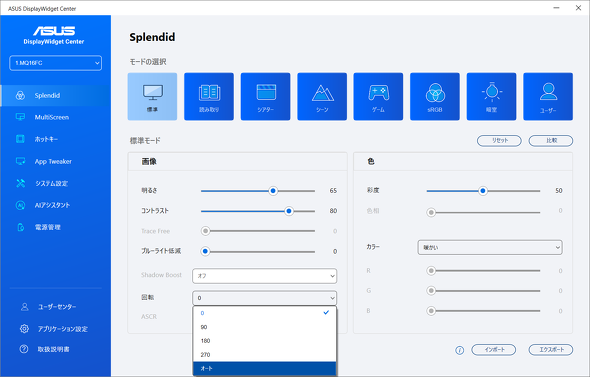
Task: Open Application Settings (アプリケーション設定)
Action: [55, 329]
